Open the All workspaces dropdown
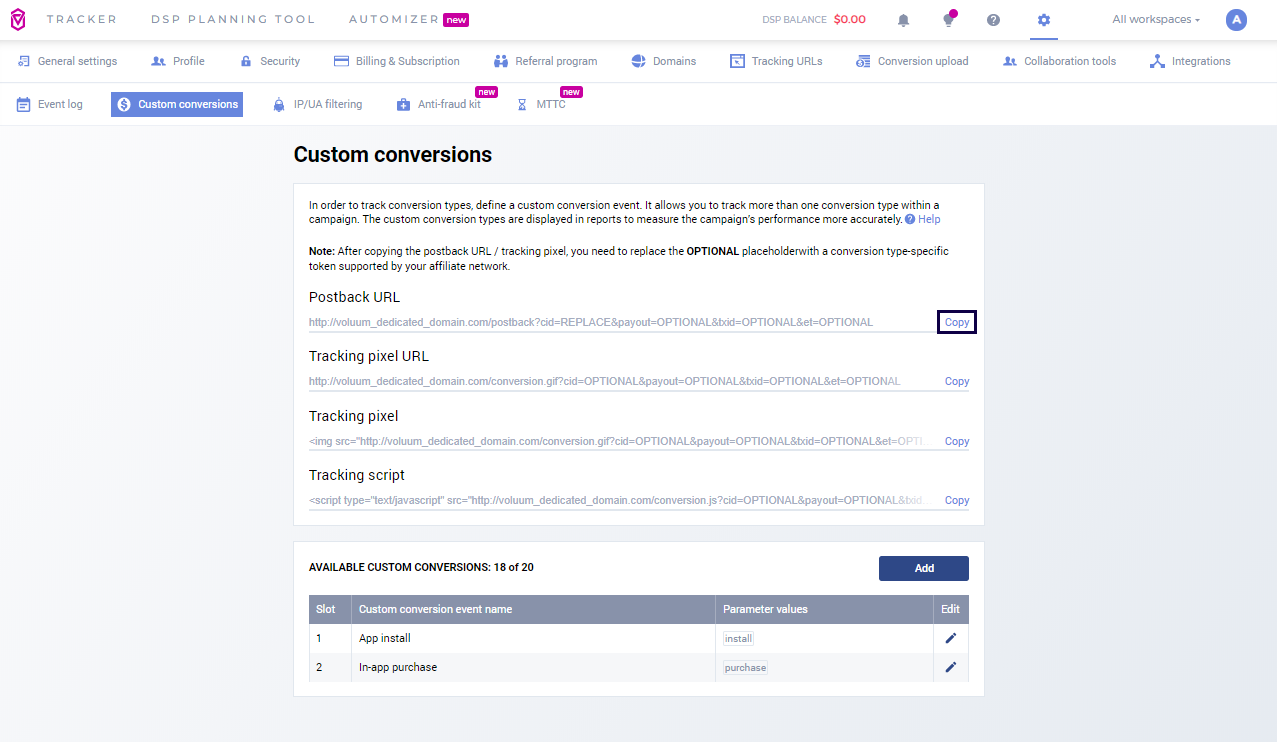 point(1155,19)
